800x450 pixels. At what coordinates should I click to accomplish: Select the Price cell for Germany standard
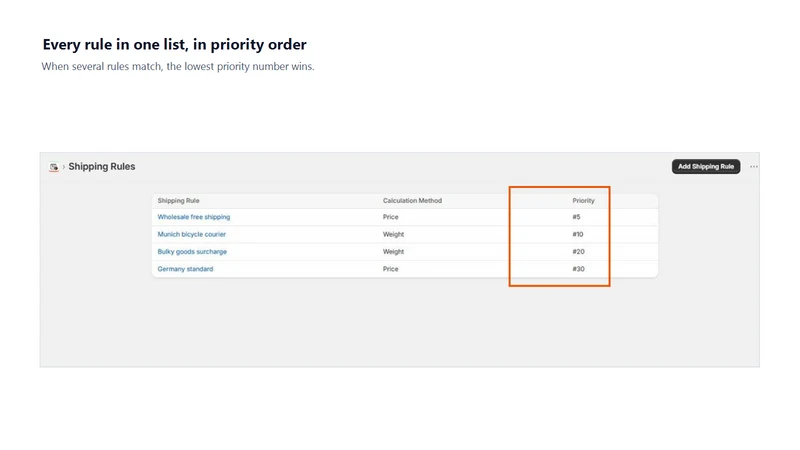pyautogui.click(x=391, y=269)
